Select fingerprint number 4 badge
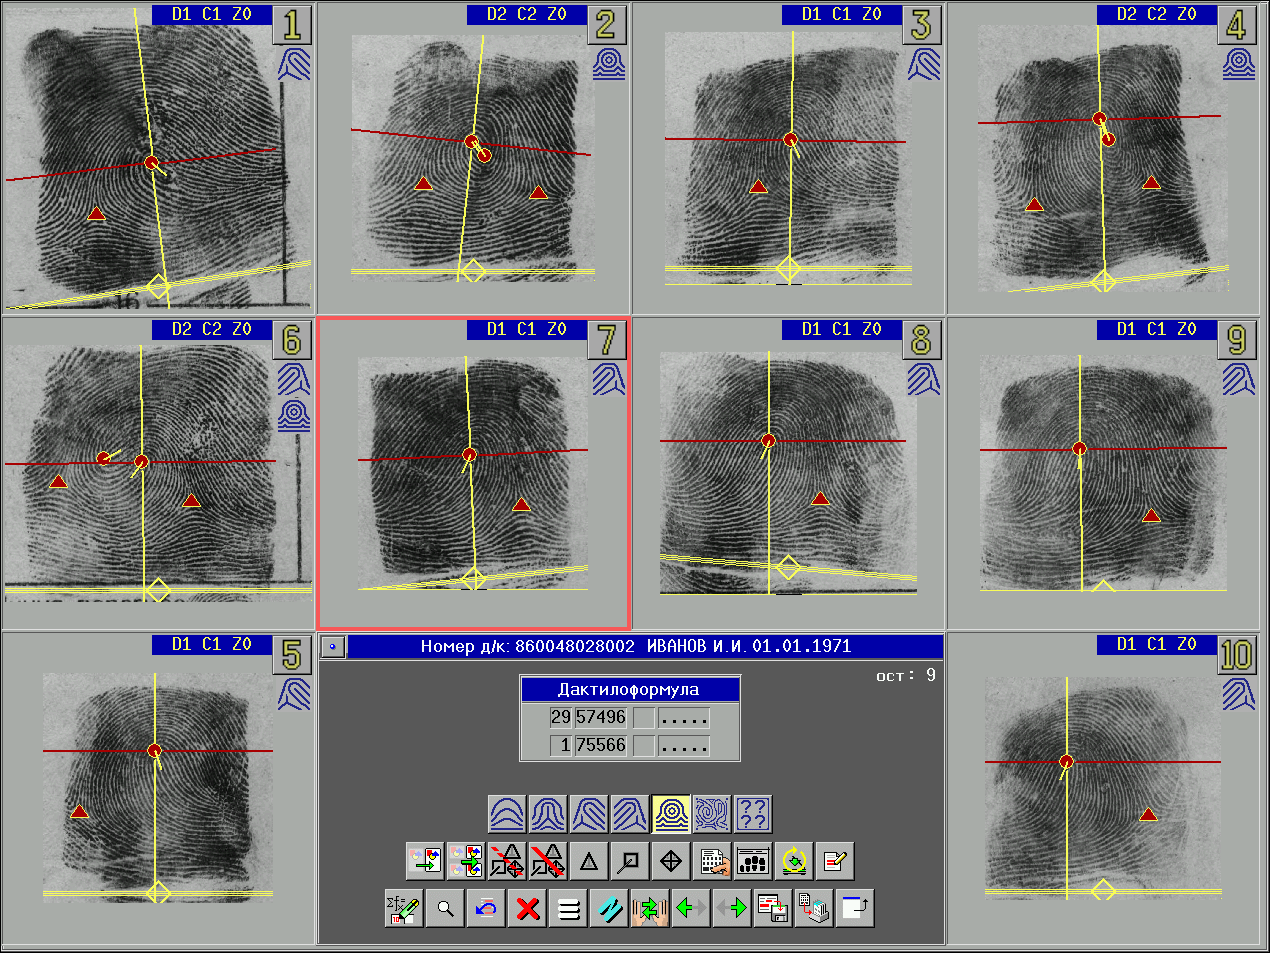Viewport: 1270px width, 953px height. [x=1237, y=25]
